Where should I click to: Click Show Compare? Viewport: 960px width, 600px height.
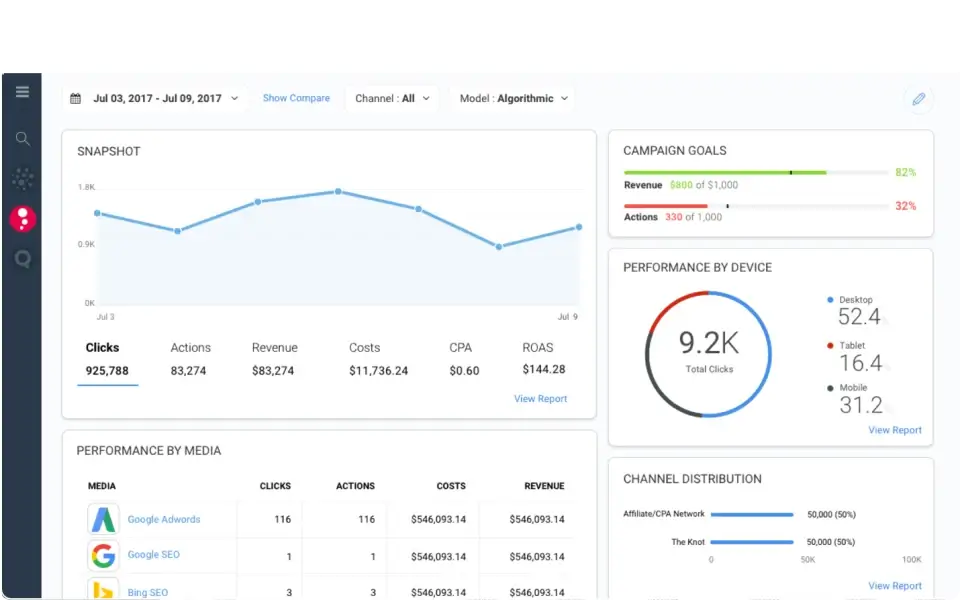pos(296,98)
